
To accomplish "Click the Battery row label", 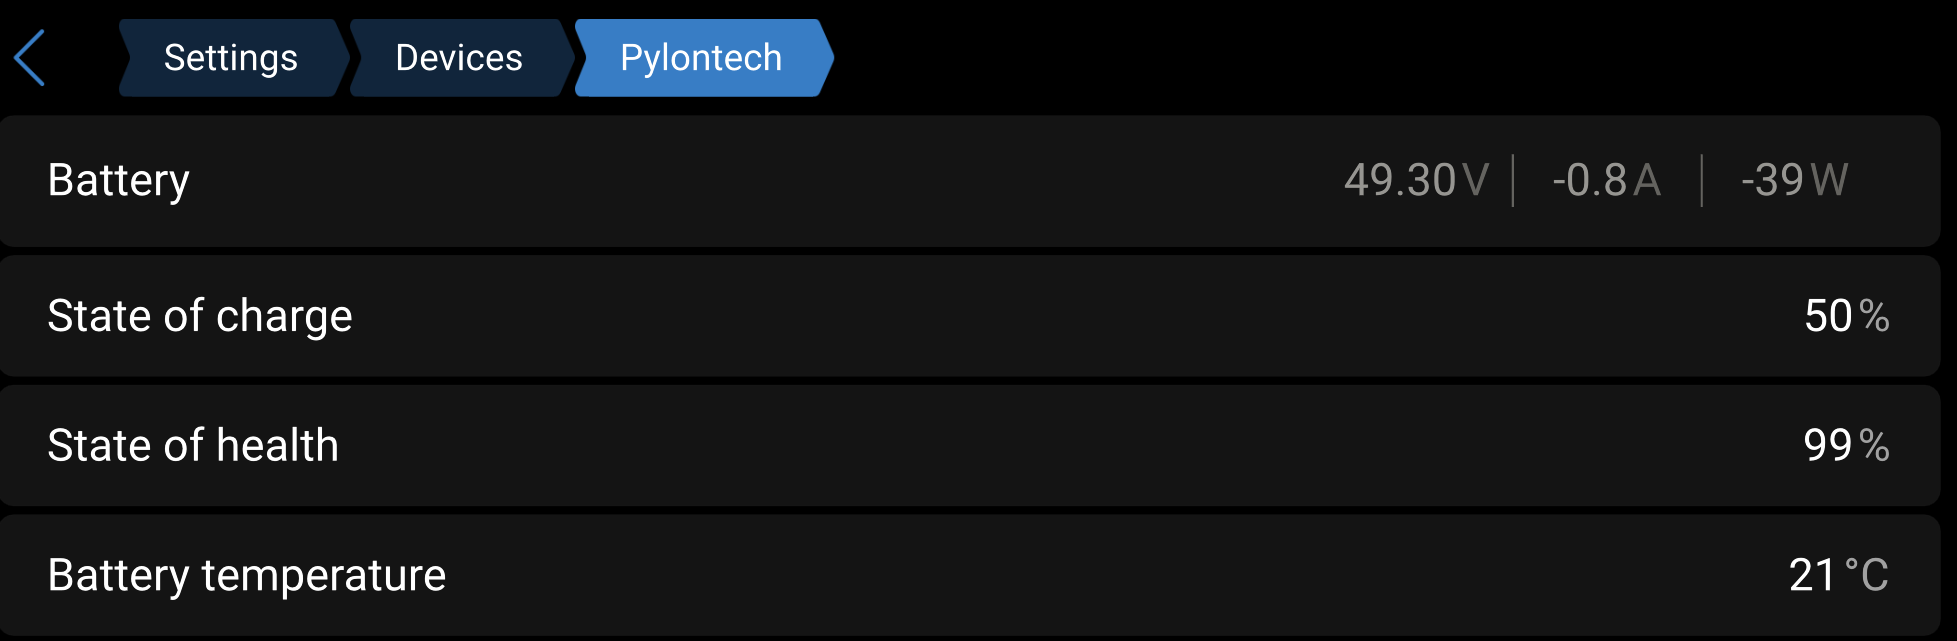I will (118, 181).
